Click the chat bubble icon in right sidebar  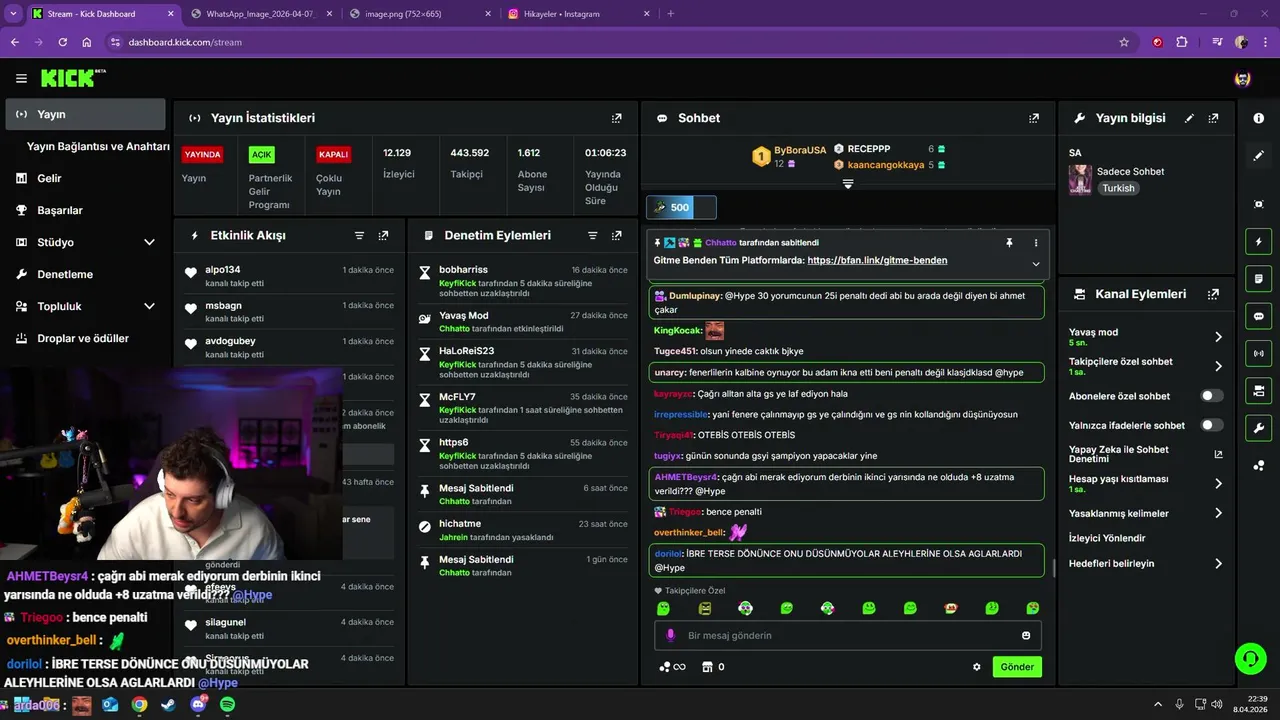[1258, 316]
